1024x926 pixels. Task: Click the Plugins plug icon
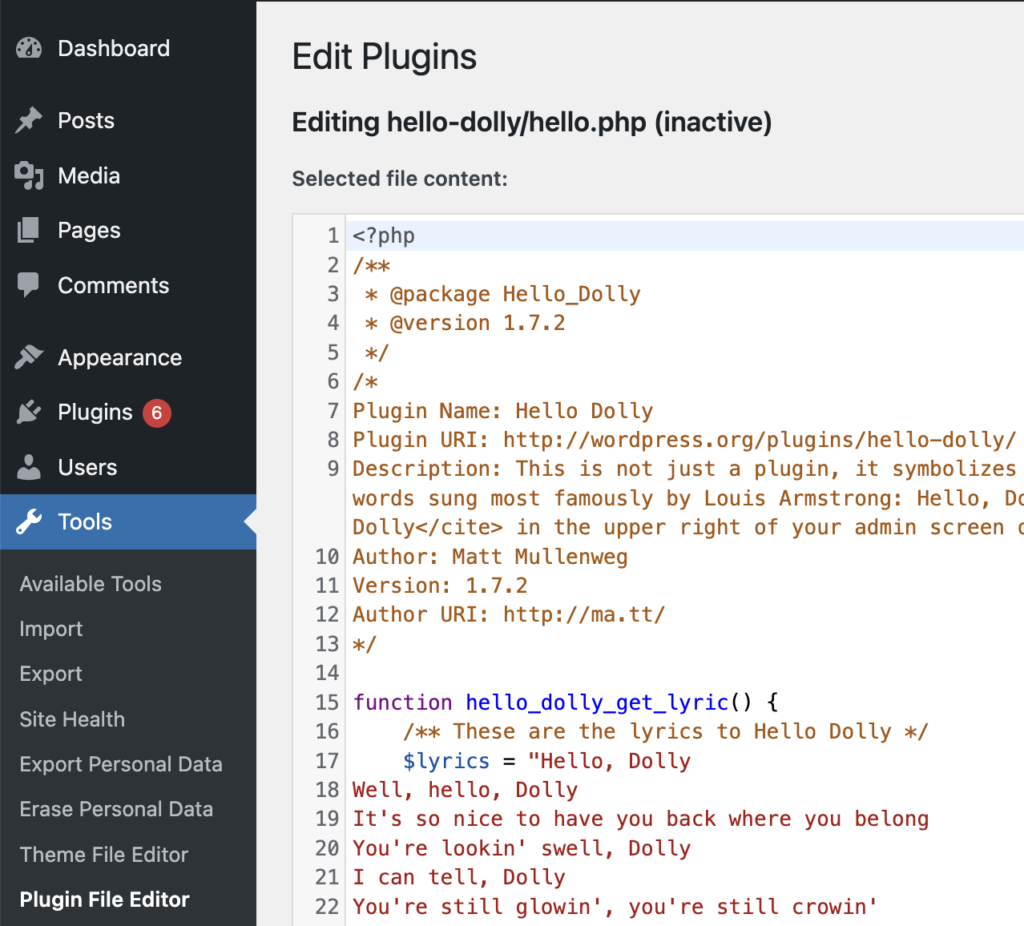(x=29, y=412)
